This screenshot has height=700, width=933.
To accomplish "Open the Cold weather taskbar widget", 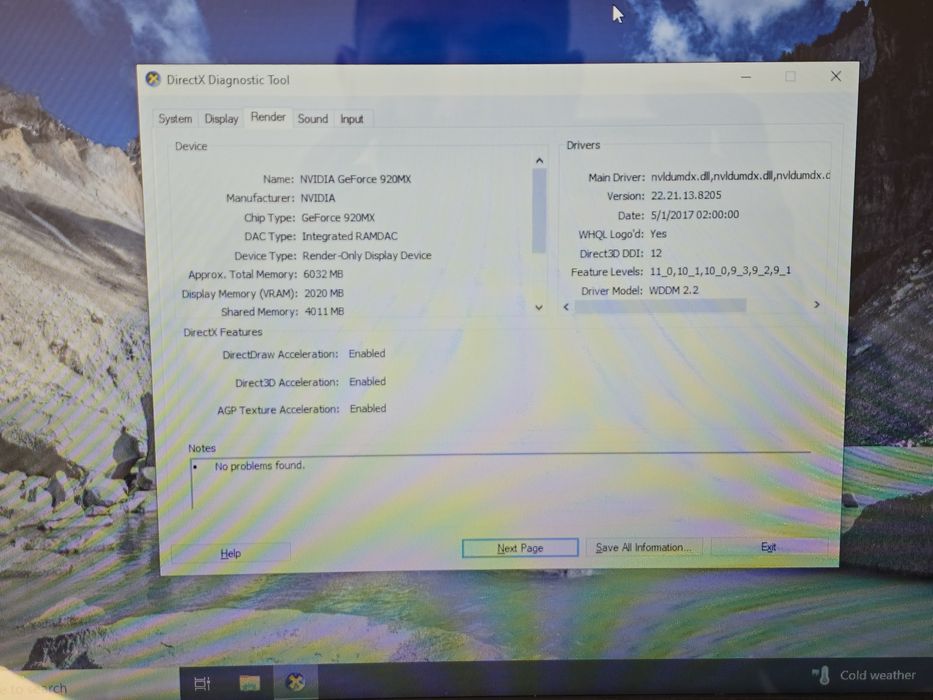I will (x=864, y=676).
